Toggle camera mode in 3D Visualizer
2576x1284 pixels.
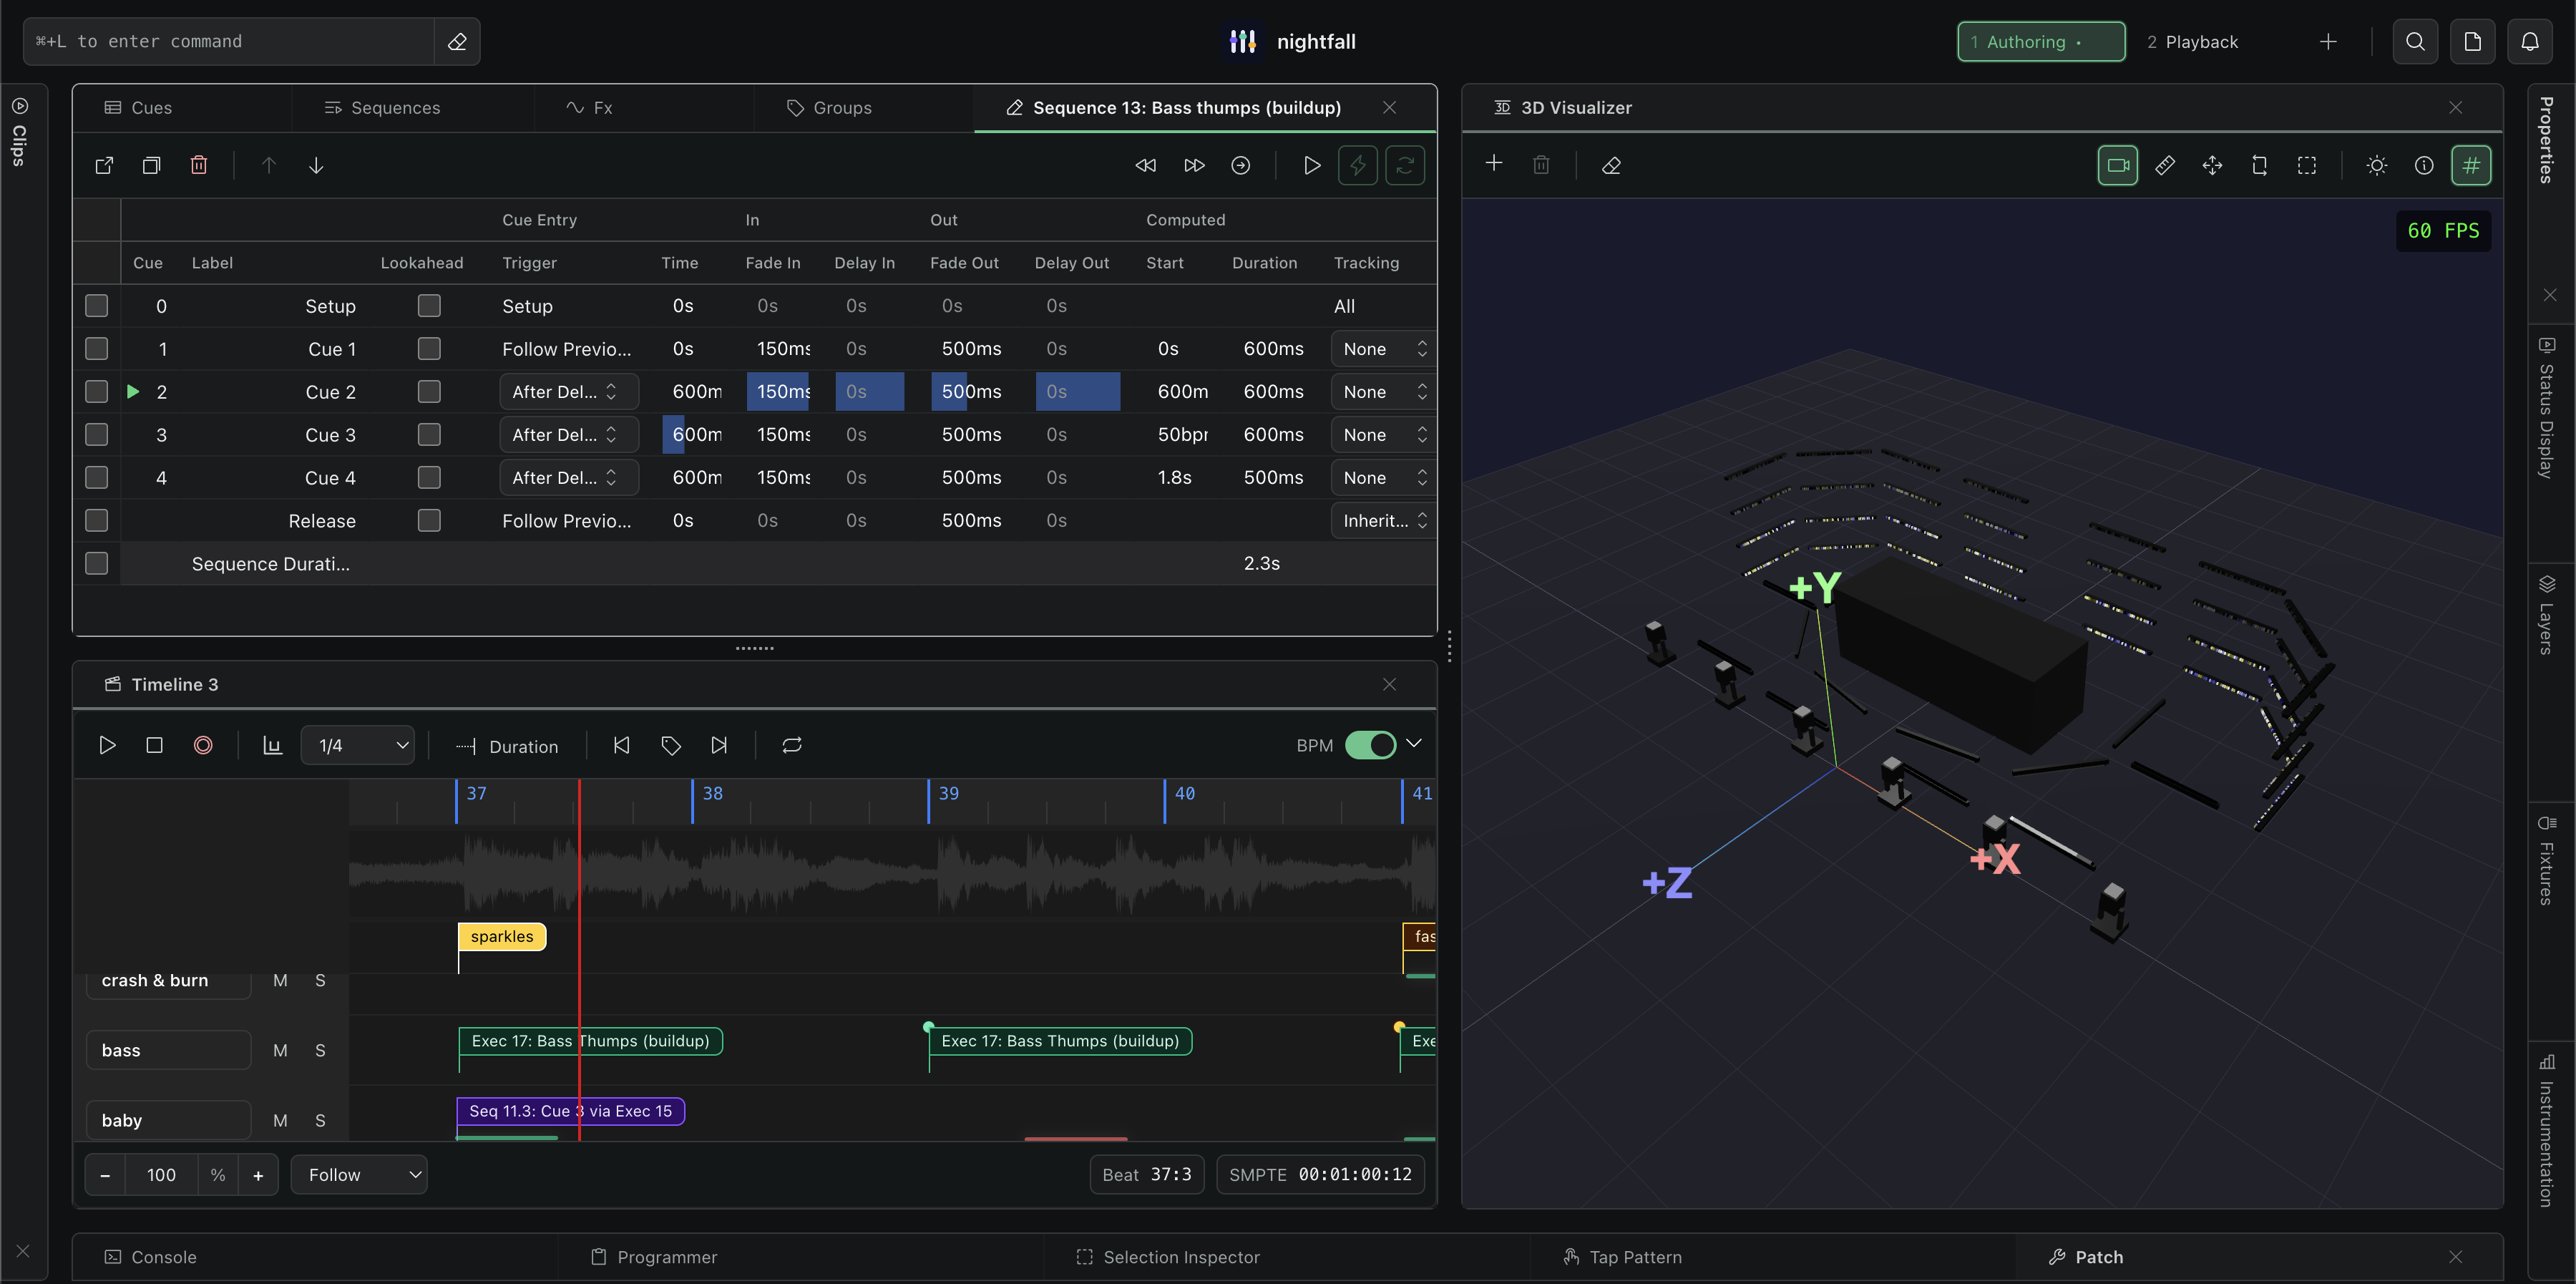pyautogui.click(x=2118, y=165)
